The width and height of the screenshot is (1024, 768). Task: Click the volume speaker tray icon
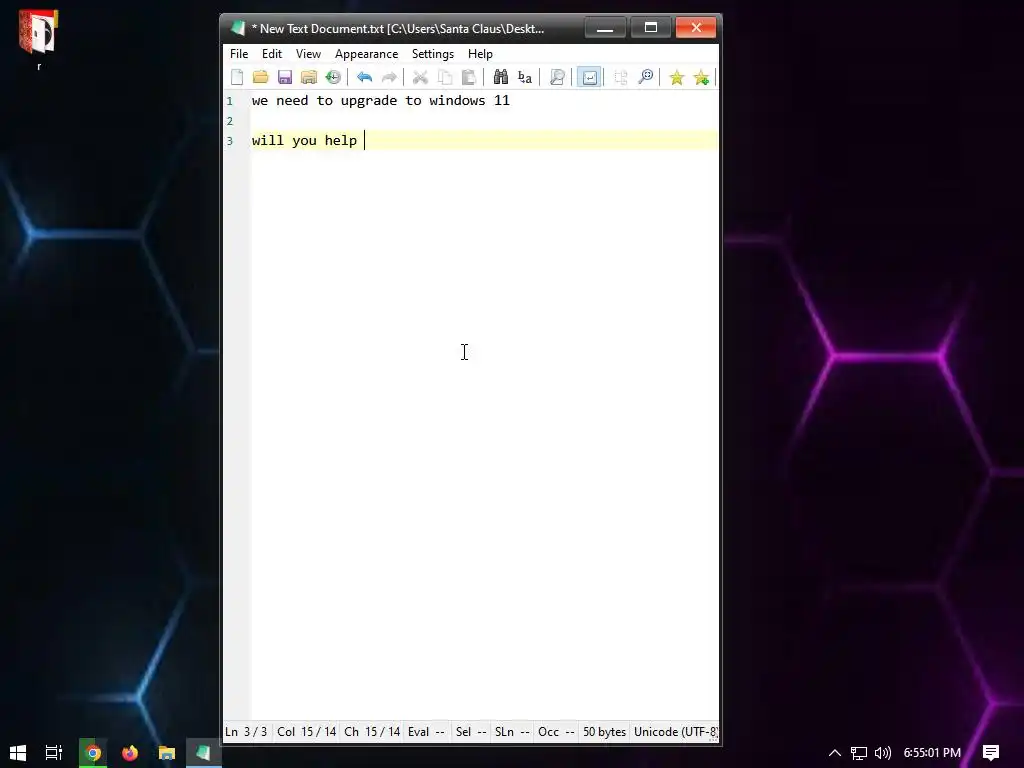(x=882, y=753)
